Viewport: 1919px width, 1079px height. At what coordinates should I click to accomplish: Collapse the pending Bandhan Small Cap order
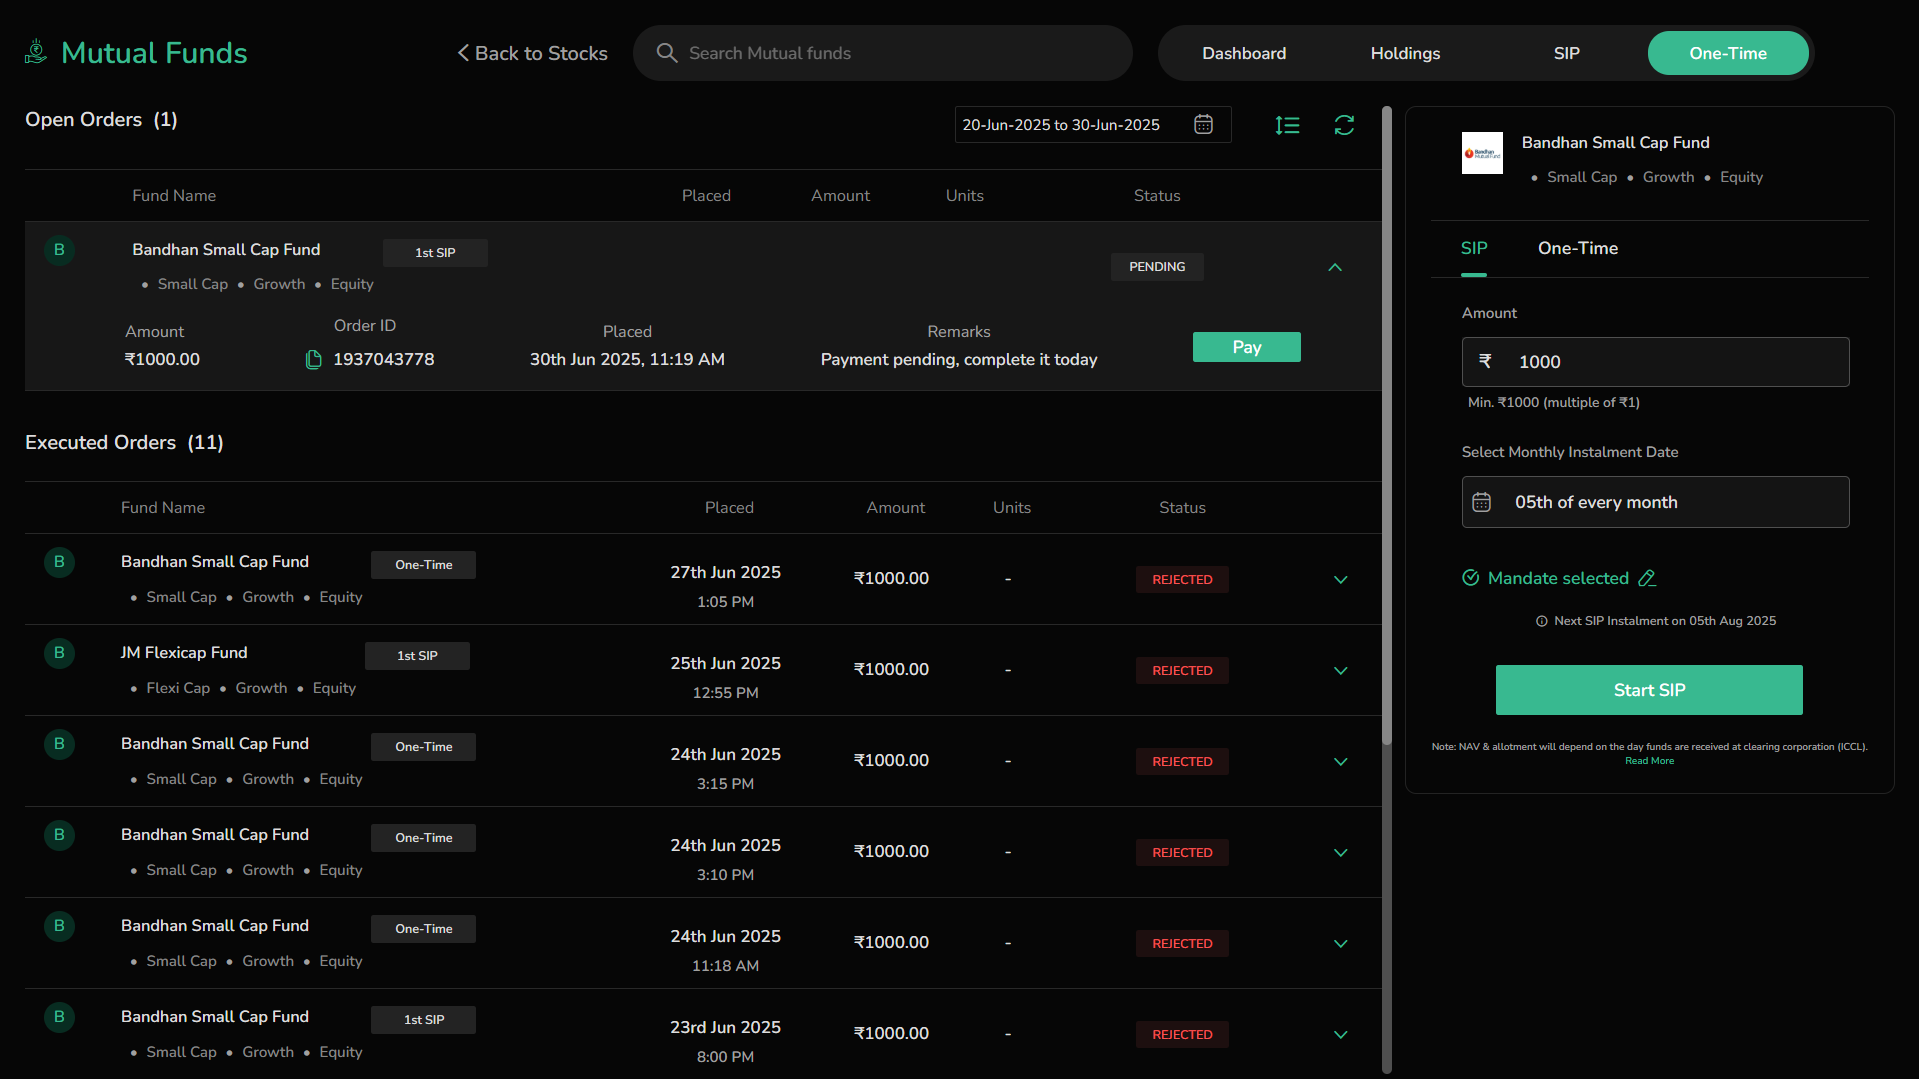pos(1335,267)
